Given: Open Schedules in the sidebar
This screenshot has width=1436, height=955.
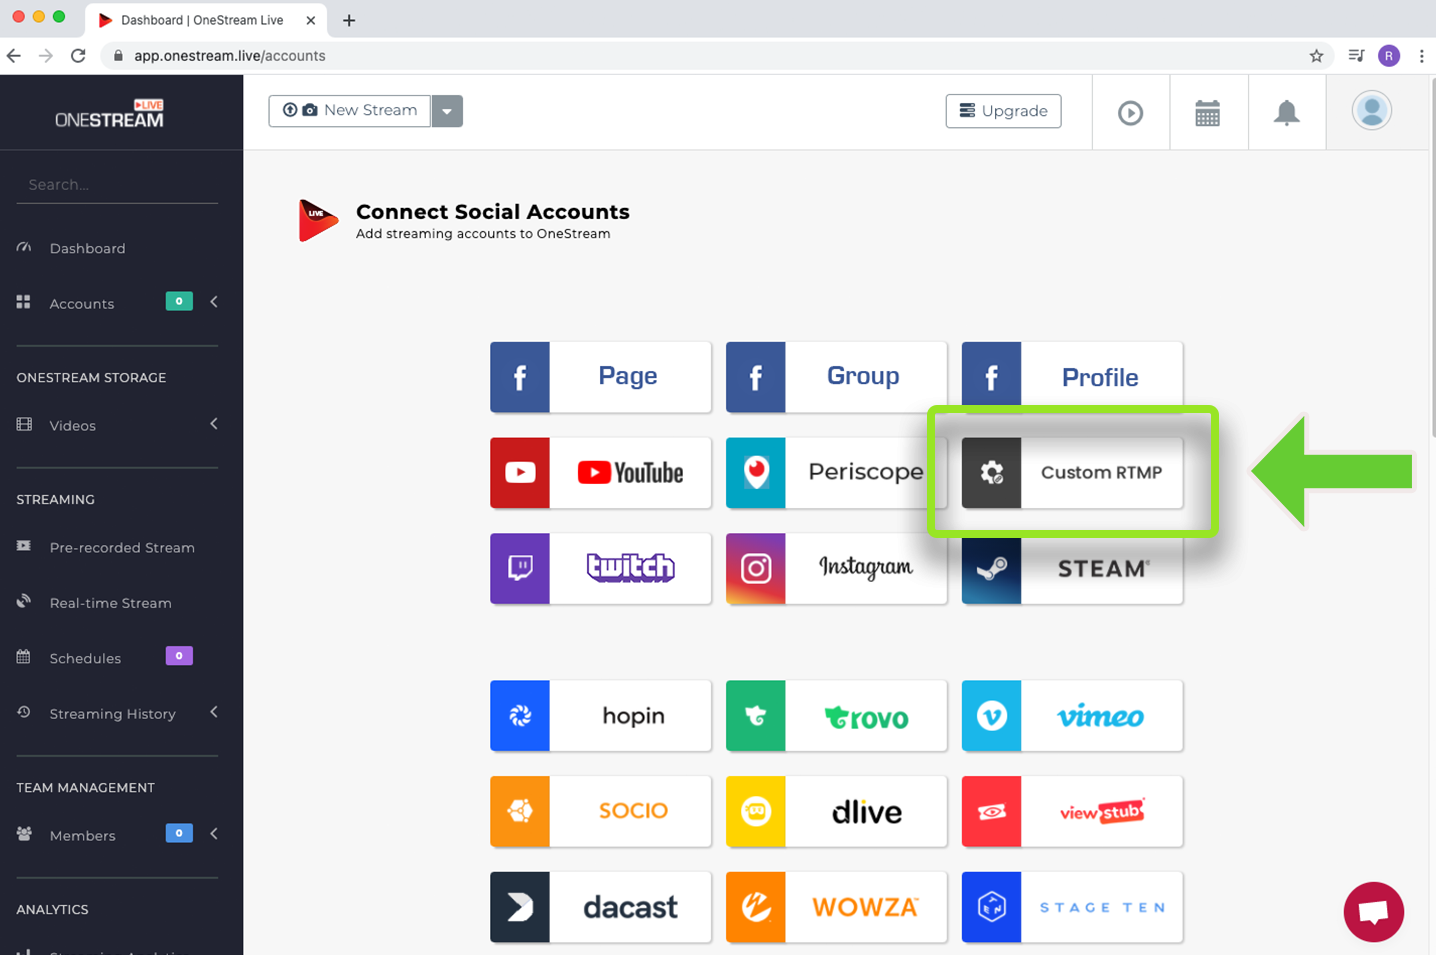Looking at the screenshot, I should [x=85, y=658].
